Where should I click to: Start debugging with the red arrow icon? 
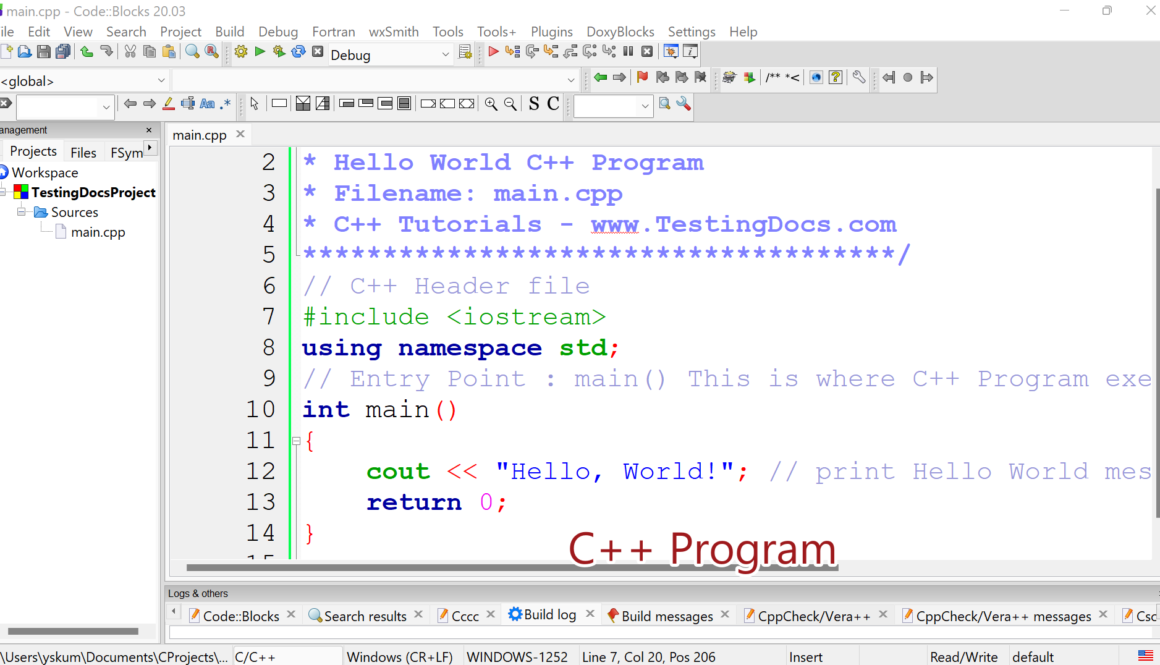coord(493,52)
